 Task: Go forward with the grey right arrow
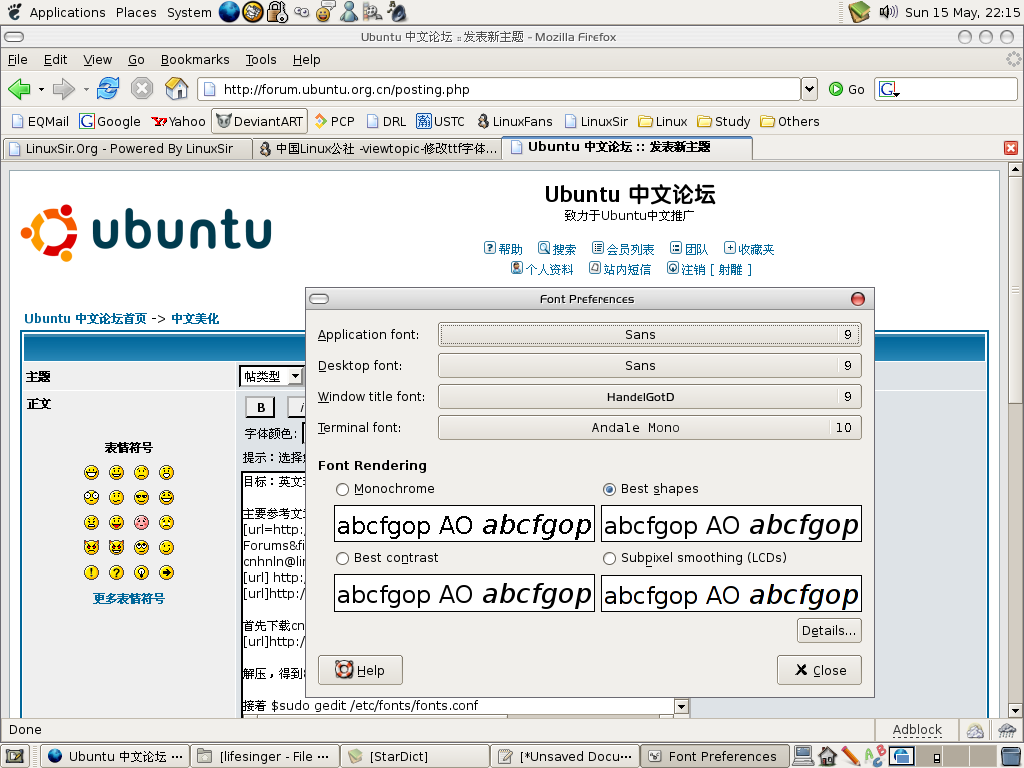pos(63,89)
